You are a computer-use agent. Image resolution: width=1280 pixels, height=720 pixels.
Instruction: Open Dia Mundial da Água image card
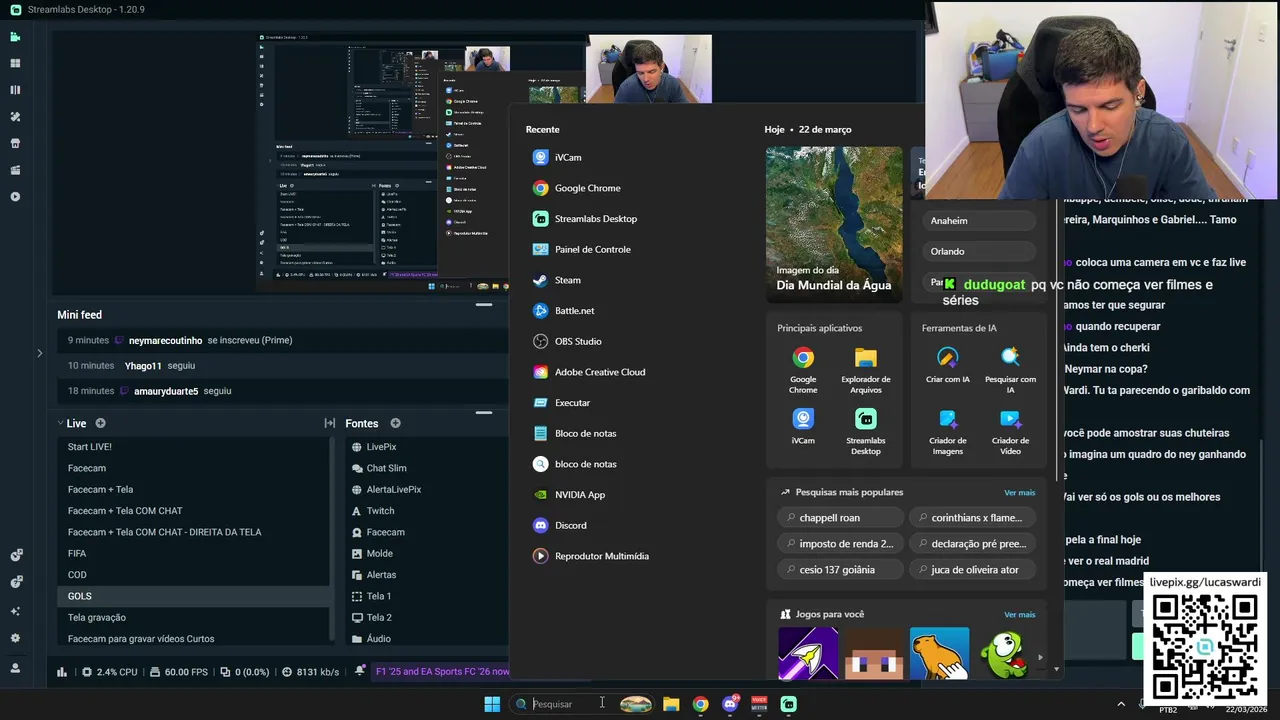coord(834,224)
